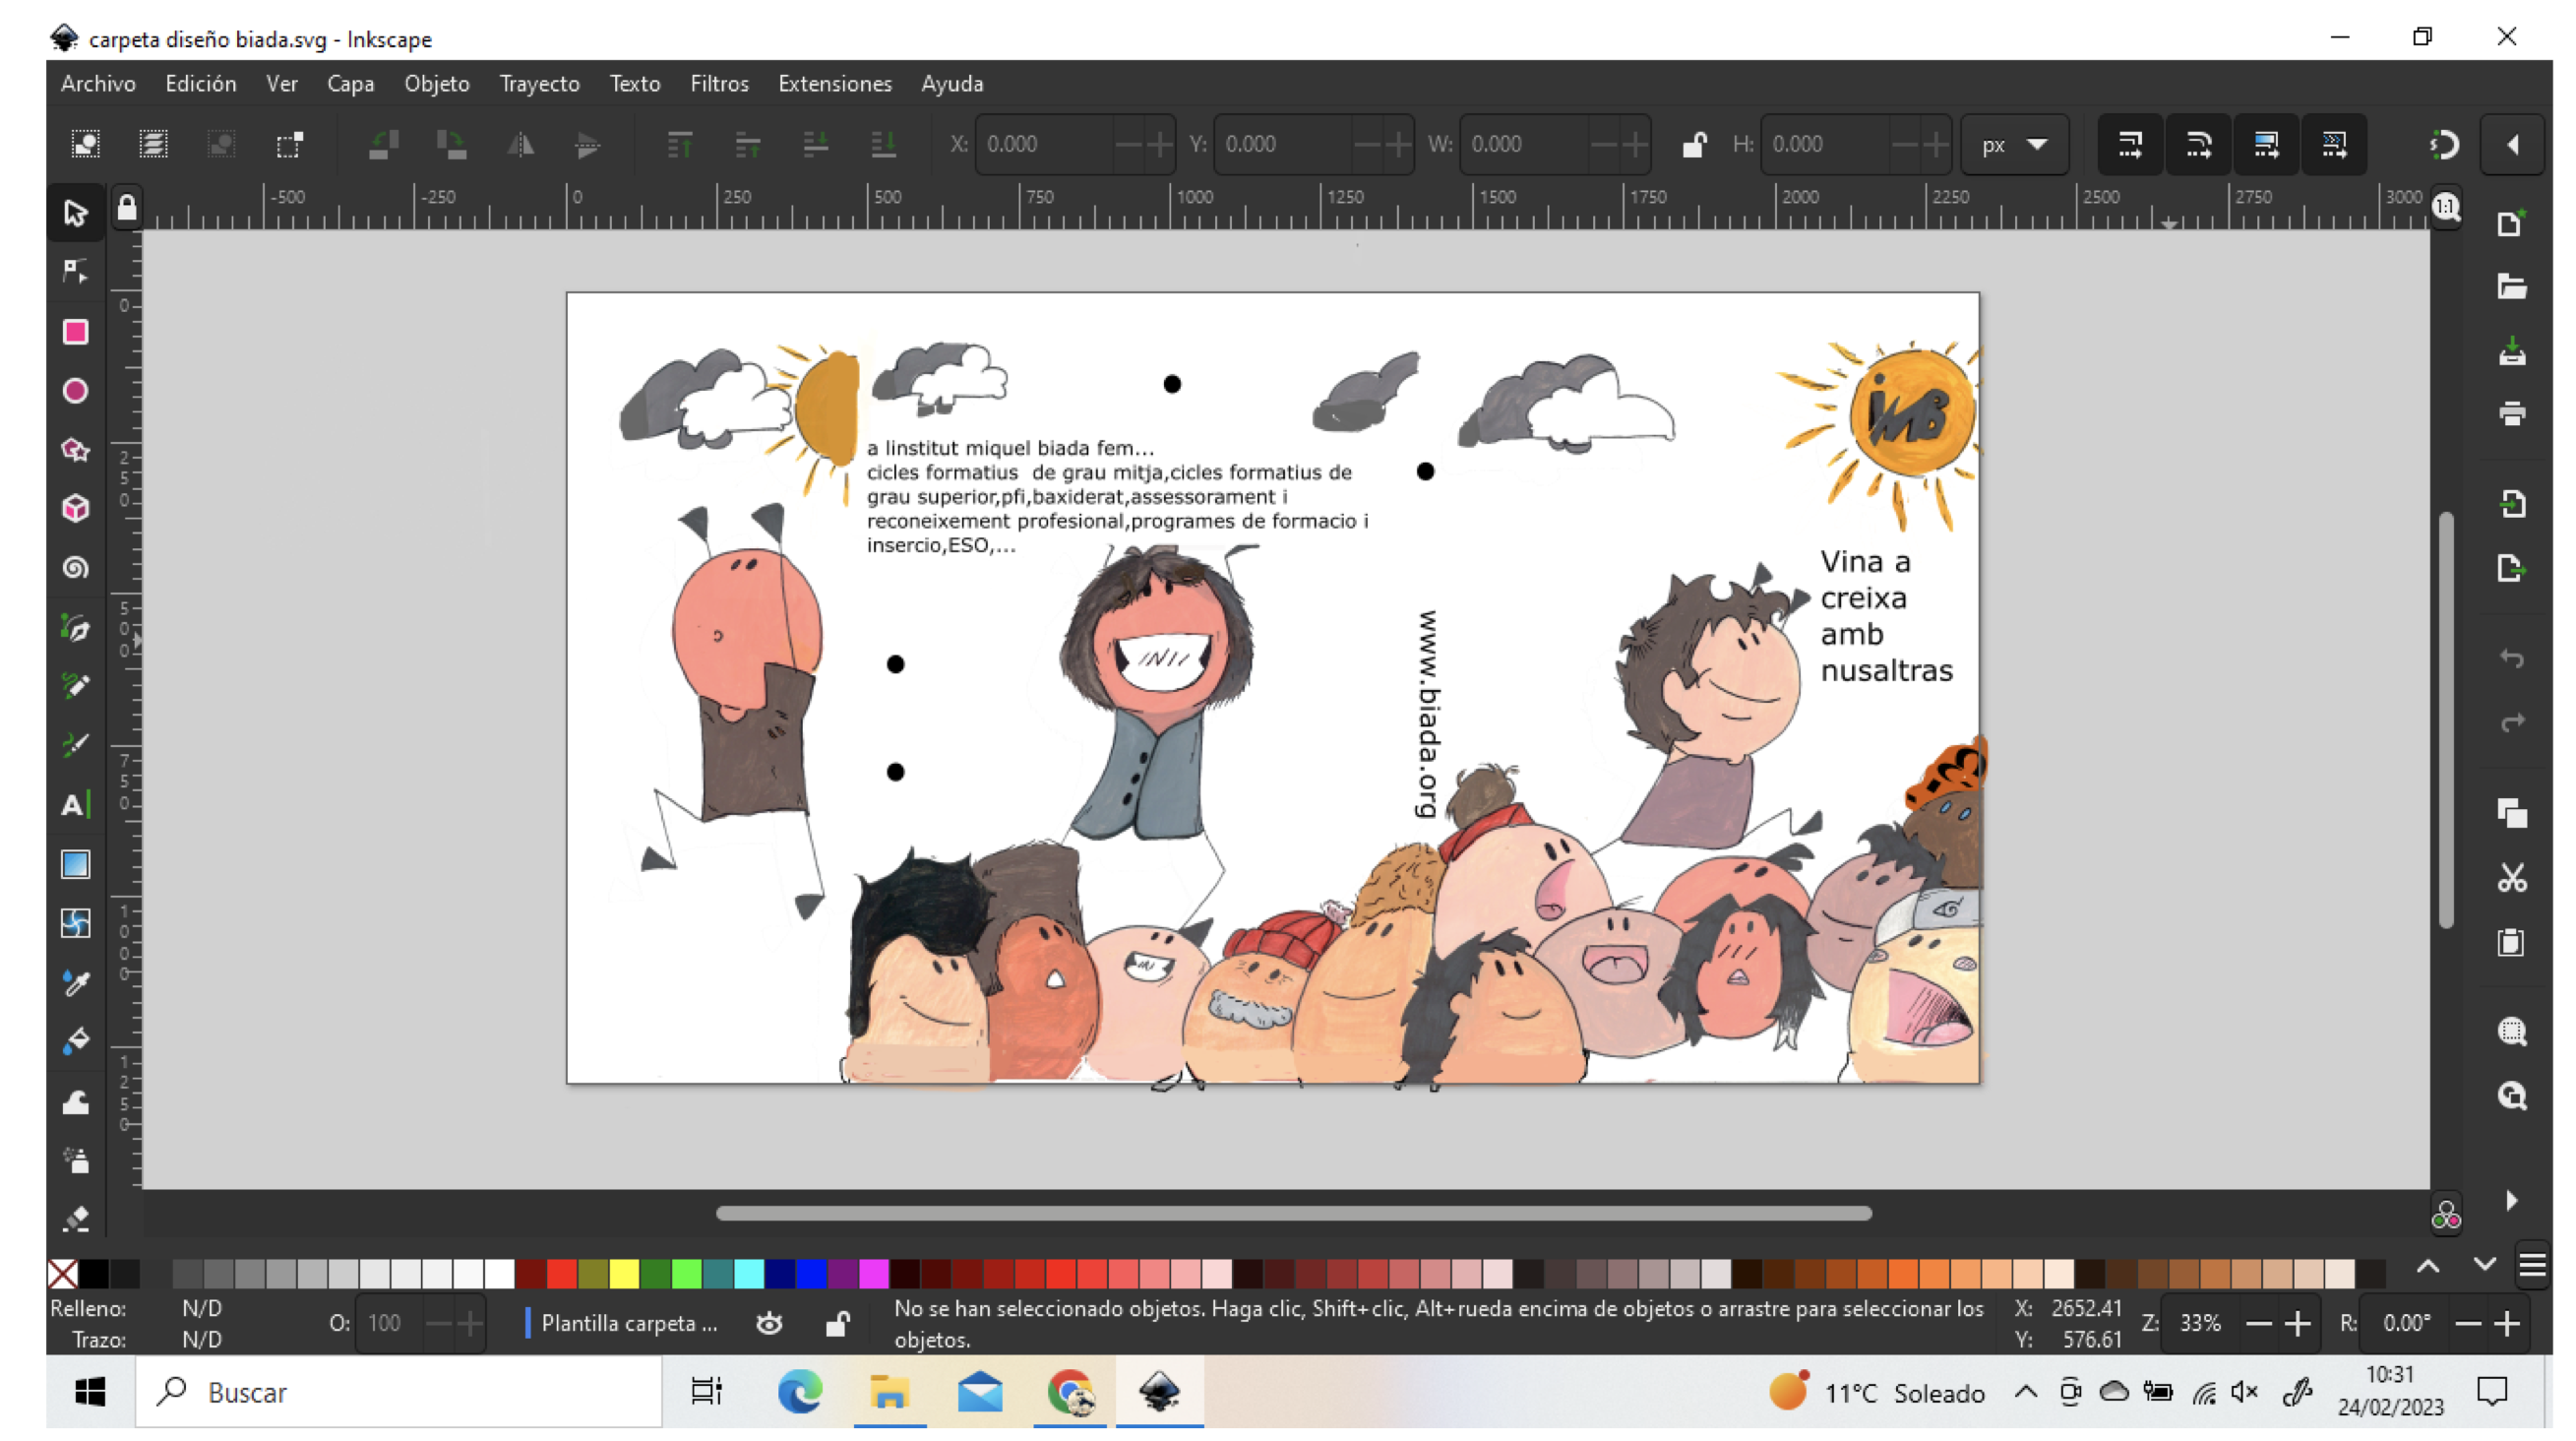Select the Spiral tool
The height and width of the screenshot is (1441, 2576).
pos(75,568)
